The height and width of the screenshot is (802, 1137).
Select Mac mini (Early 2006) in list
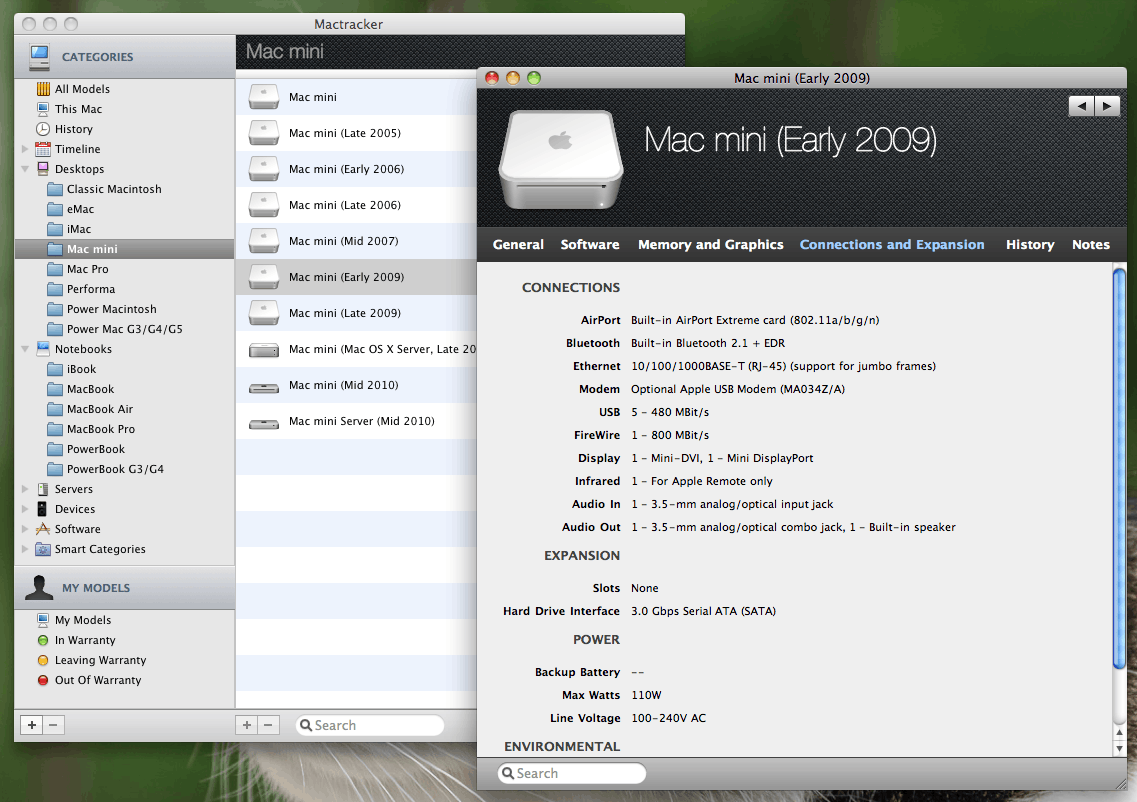click(x=356, y=169)
